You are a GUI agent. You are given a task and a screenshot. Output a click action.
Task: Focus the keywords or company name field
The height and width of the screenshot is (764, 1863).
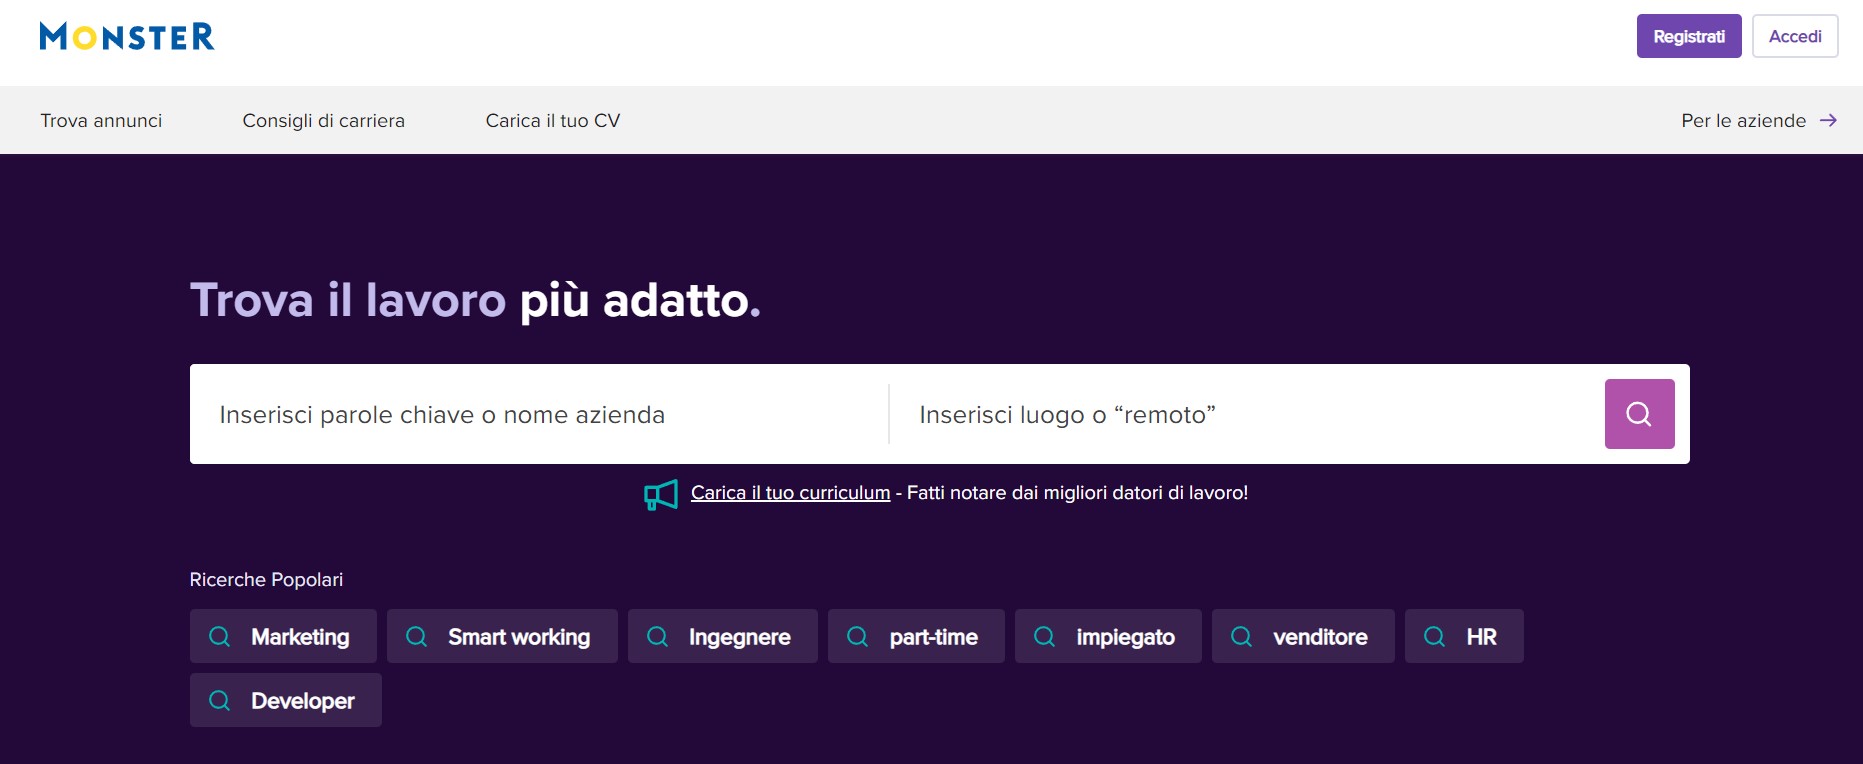click(x=540, y=415)
